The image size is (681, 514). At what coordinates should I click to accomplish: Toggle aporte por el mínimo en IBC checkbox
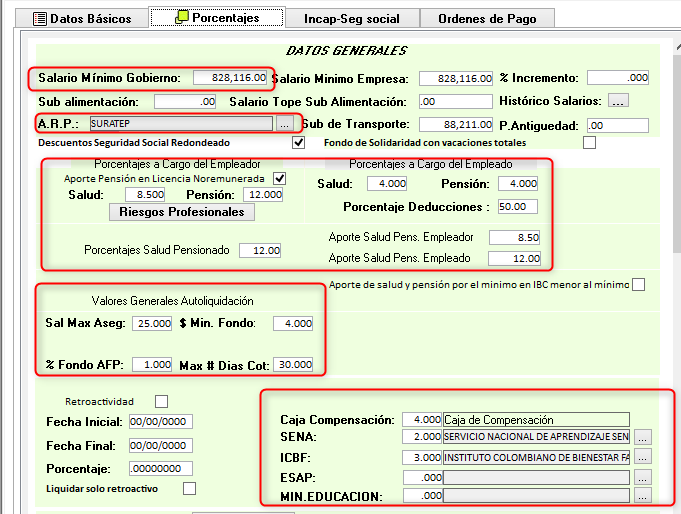tap(638, 285)
